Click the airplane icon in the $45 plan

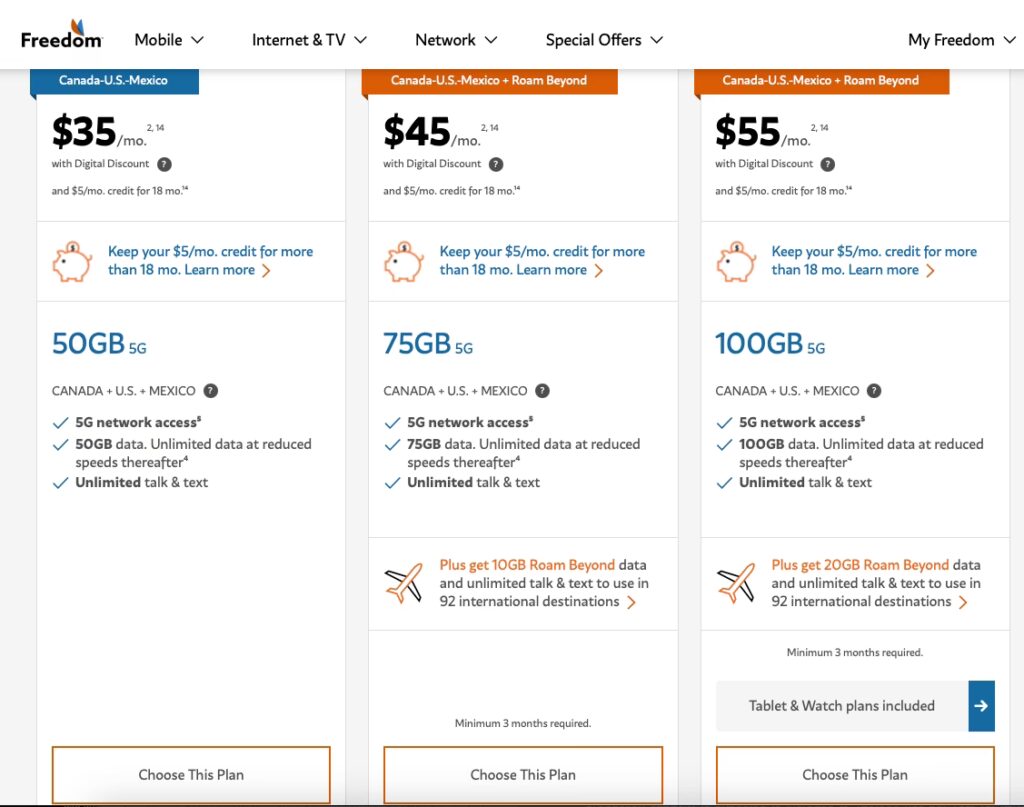(x=403, y=583)
